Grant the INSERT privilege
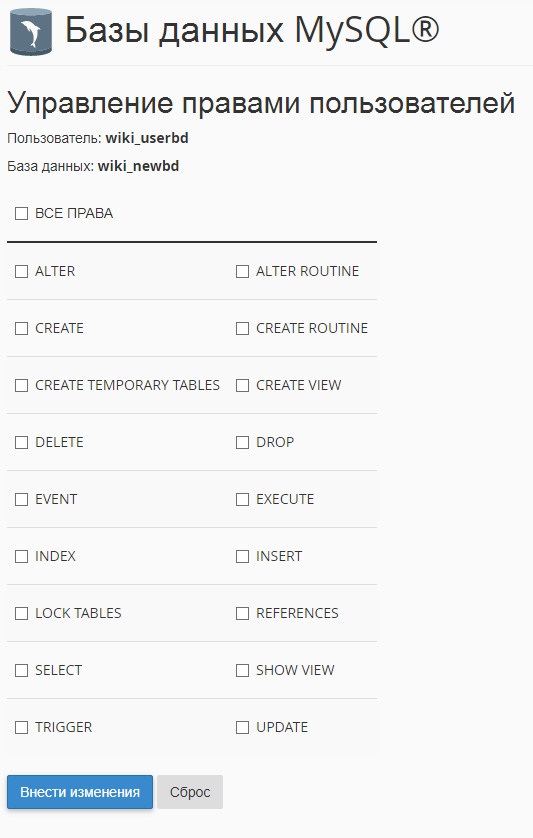Image resolution: width=533 pixels, height=838 pixels. point(242,556)
